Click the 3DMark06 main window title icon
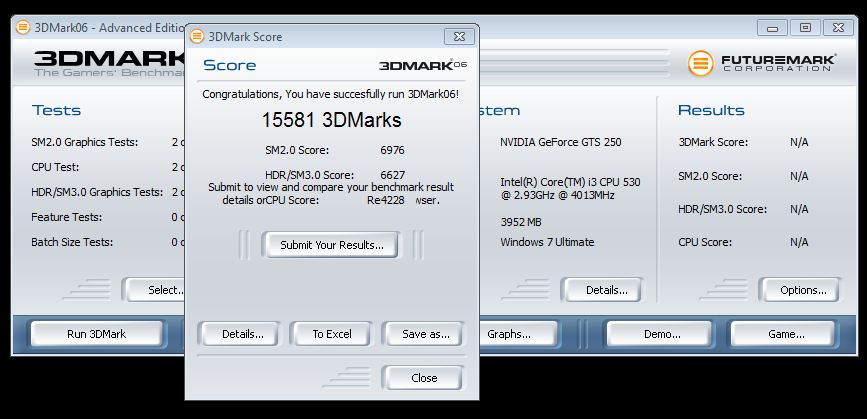The width and height of the screenshot is (867, 419). pos(23,27)
